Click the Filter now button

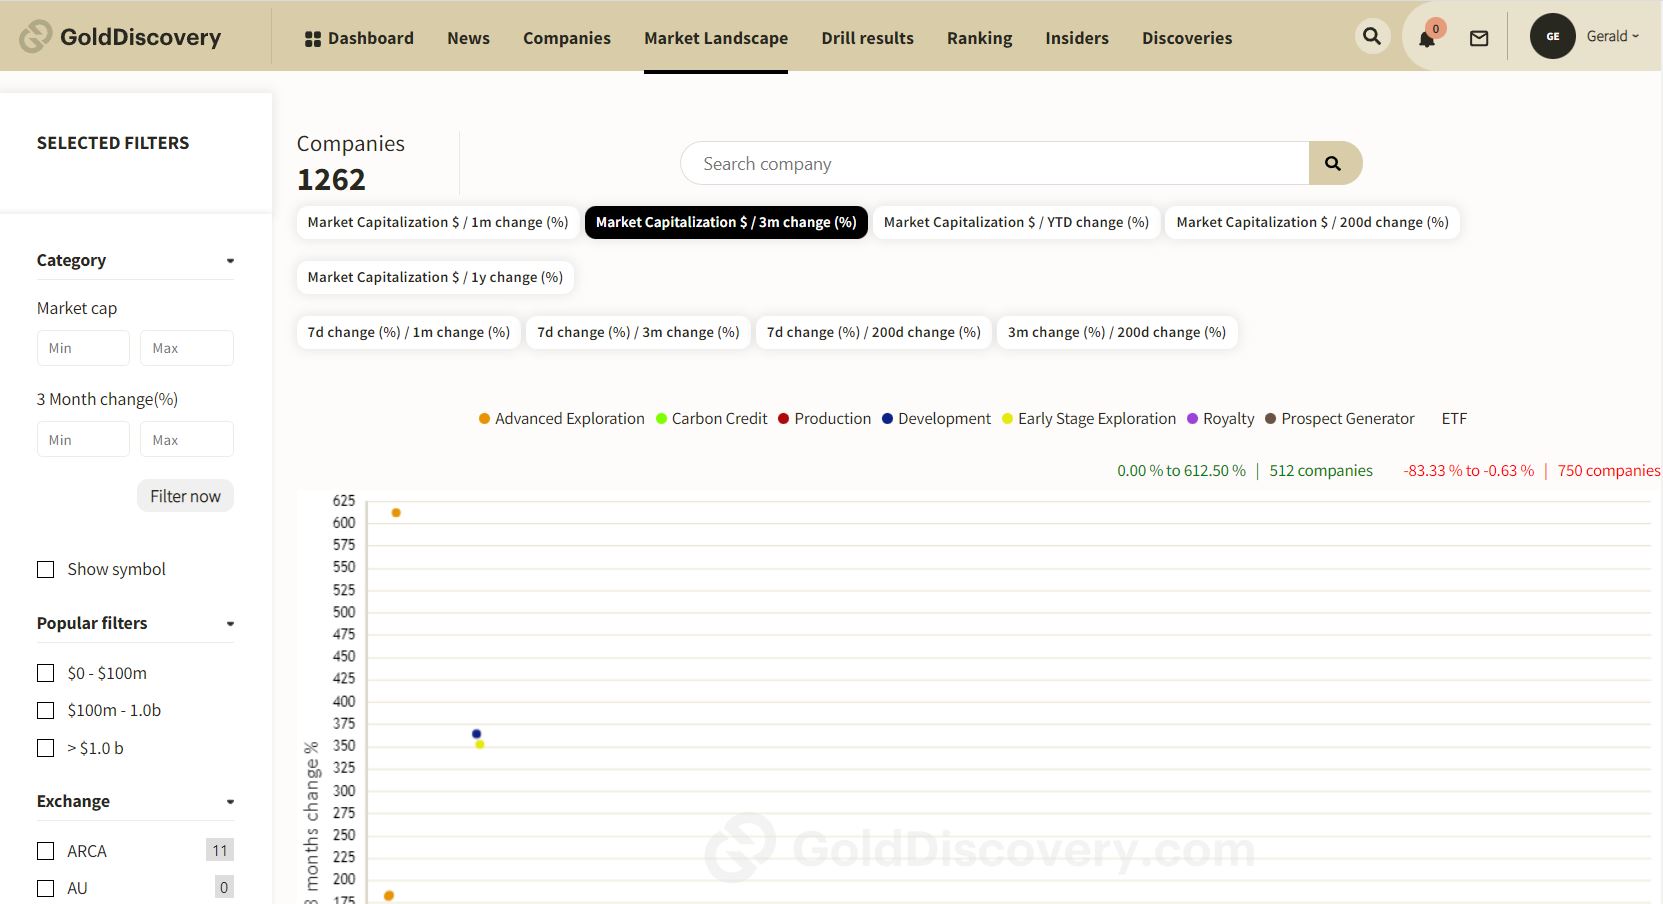click(x=185, y=496)
